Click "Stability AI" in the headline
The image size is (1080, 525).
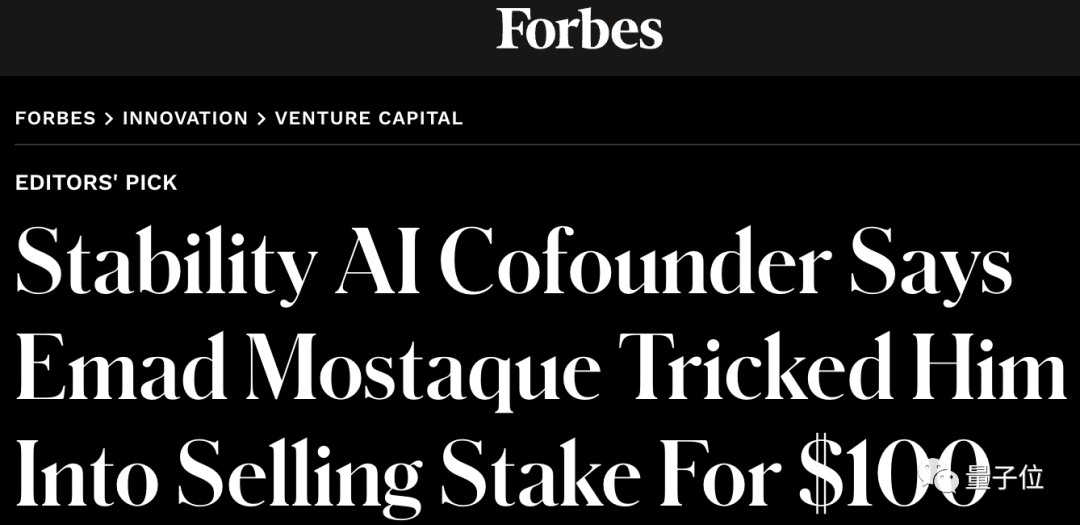[x=218, y=265]
